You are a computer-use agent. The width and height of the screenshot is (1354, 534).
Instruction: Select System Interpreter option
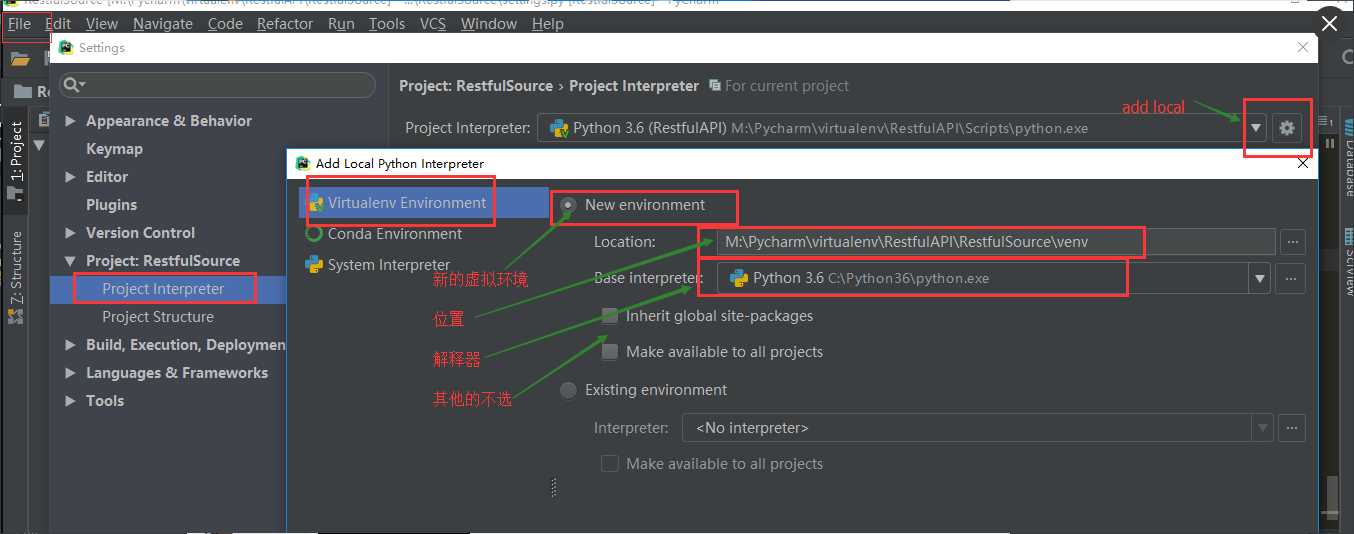pyautogui.click(x=389, y=265)
